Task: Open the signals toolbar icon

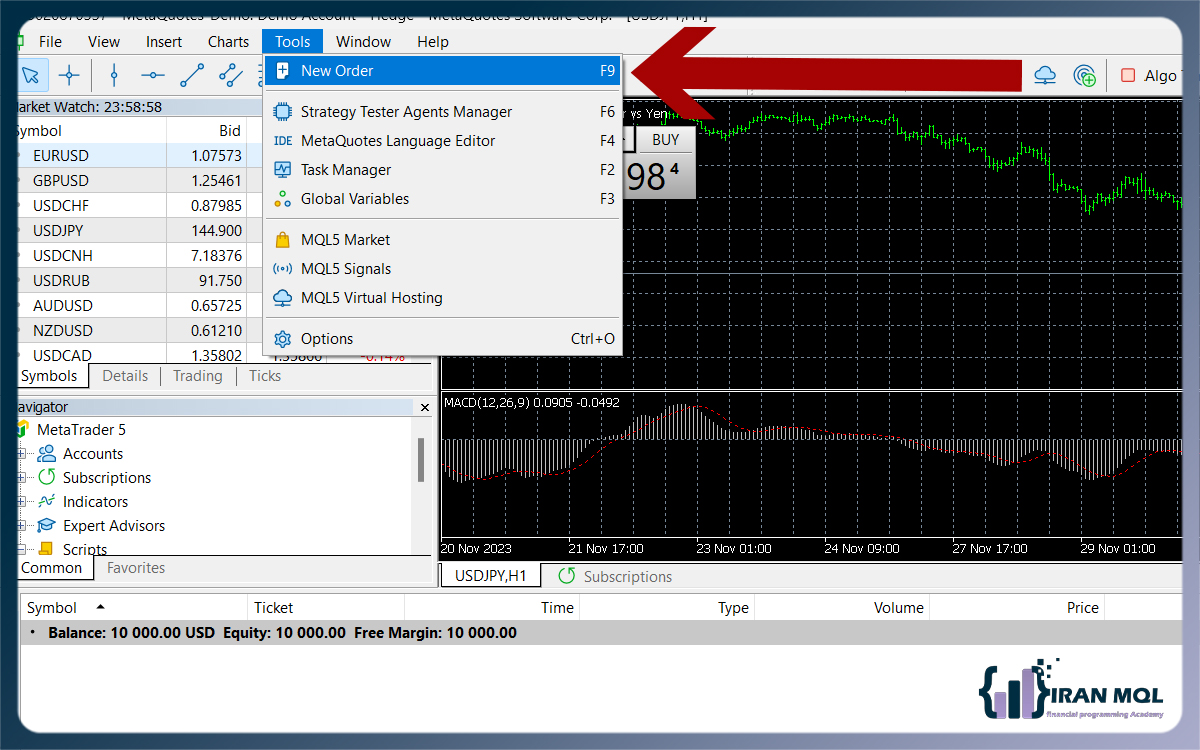Action: click(x=1084, y=75)
